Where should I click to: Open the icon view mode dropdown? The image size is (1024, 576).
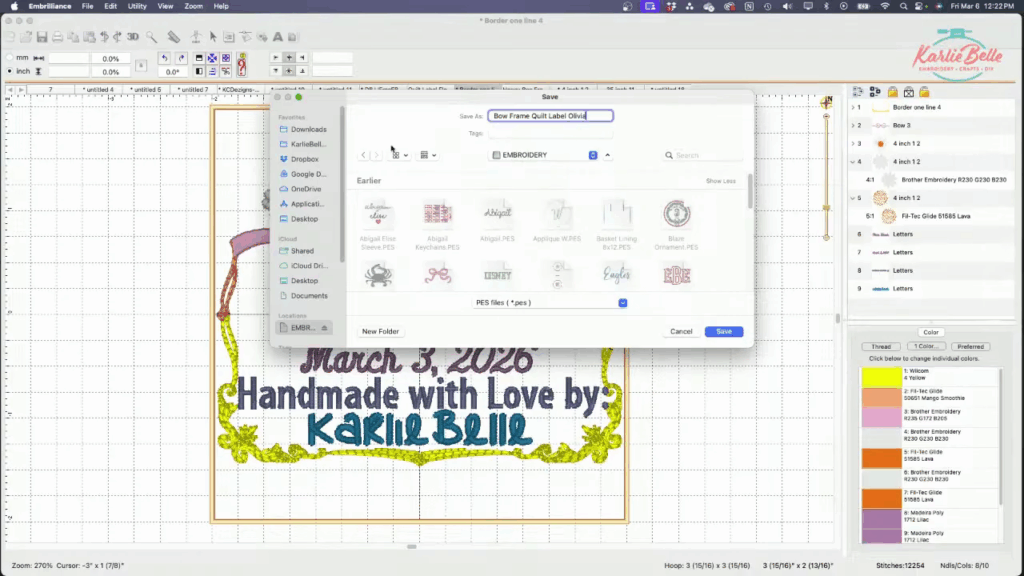400,155
